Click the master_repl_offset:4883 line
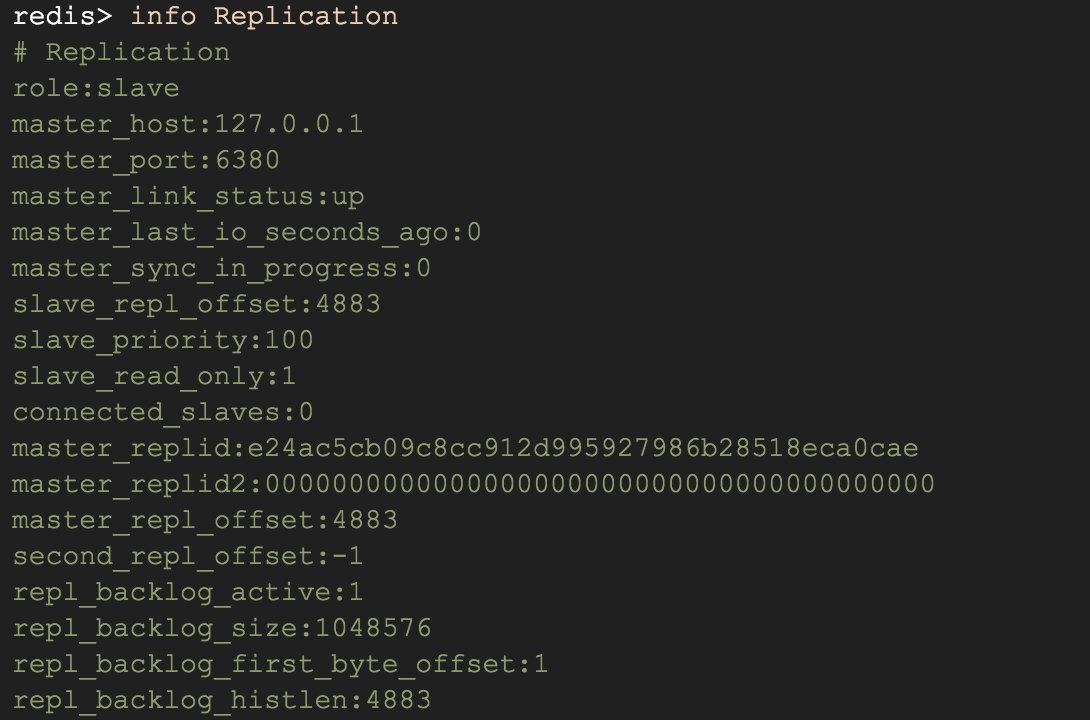 [x=205, y=520]
